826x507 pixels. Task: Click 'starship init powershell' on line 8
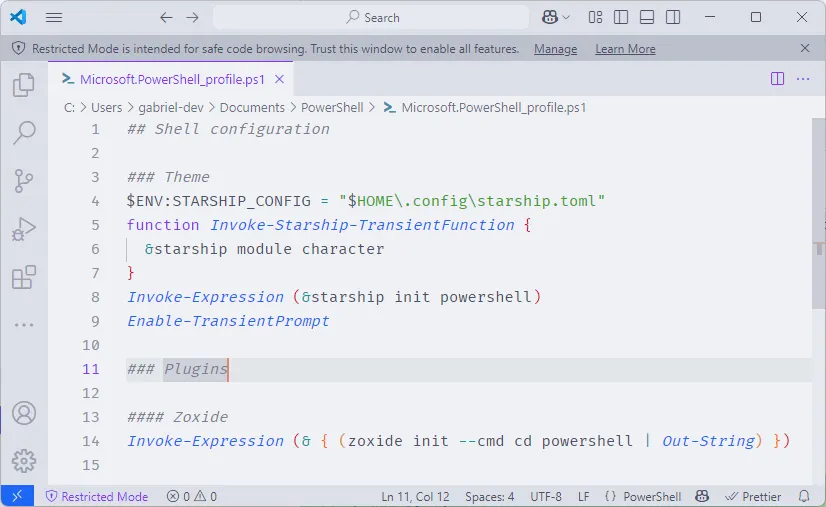click(421, 297)
